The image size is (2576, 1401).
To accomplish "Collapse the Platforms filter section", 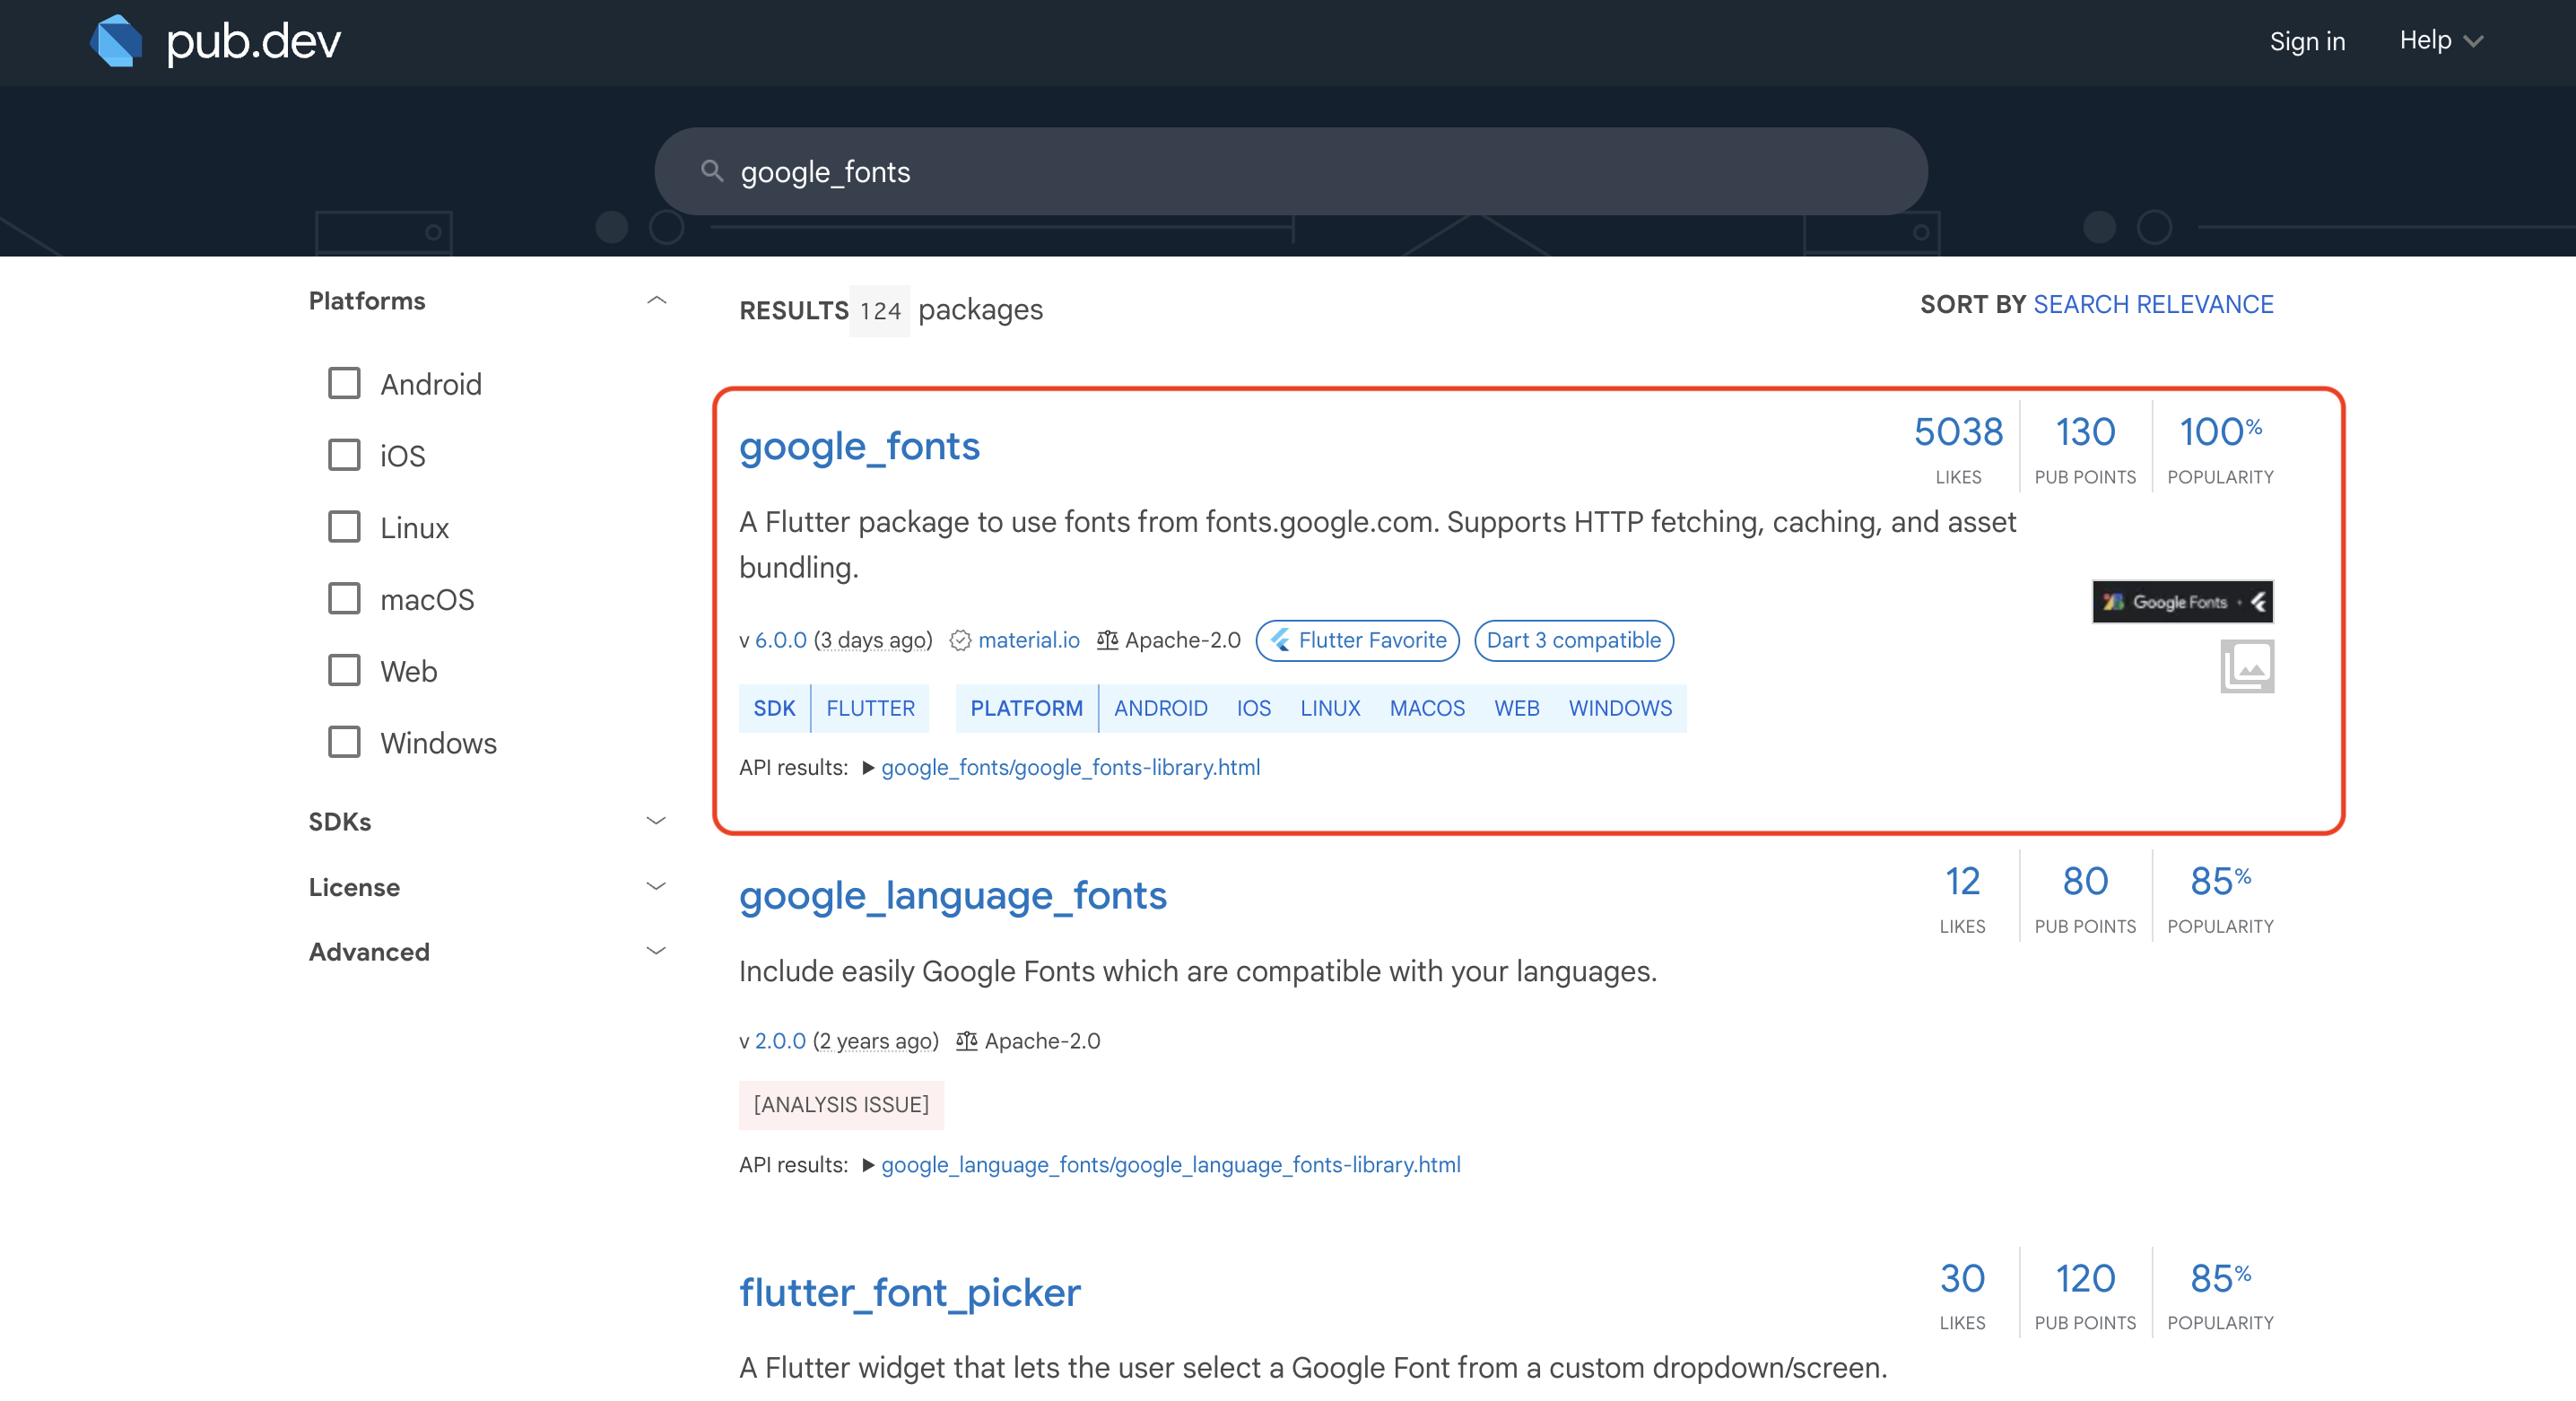I will [656, 301].
